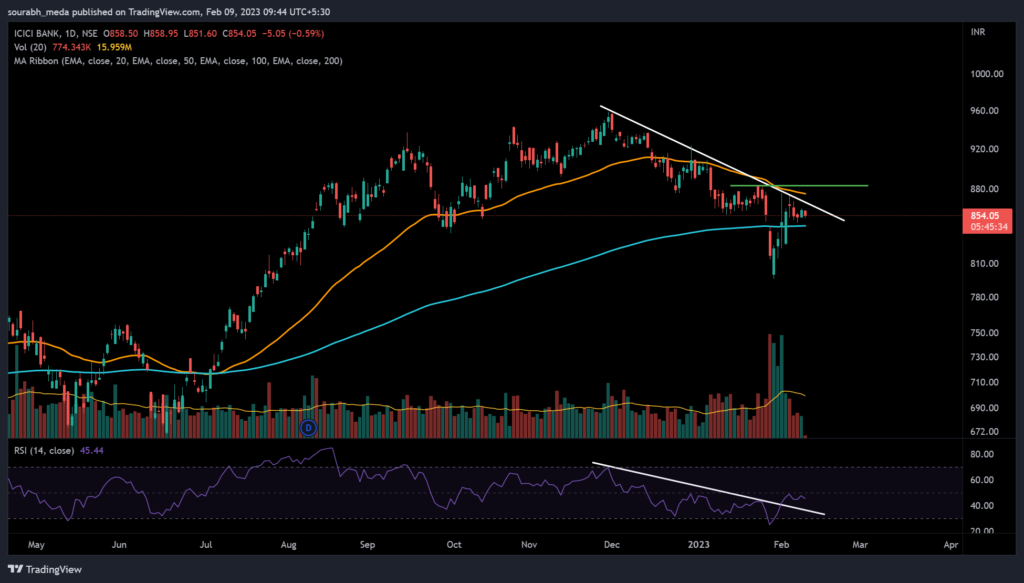Image resolution: width=1024 pixels, height=583 pixels.
Task: Click the Feb label on time axis
Action: pos(781,544)
